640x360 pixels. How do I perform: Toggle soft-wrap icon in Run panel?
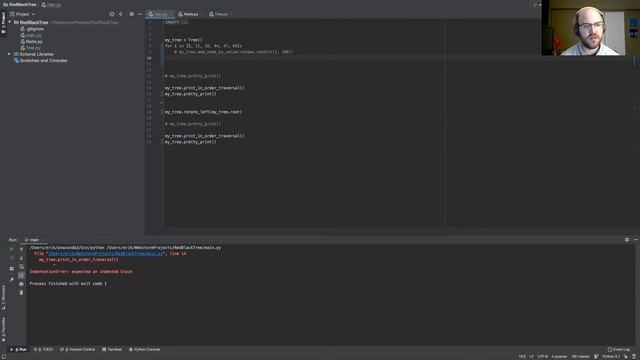click(x=21, y=267)
